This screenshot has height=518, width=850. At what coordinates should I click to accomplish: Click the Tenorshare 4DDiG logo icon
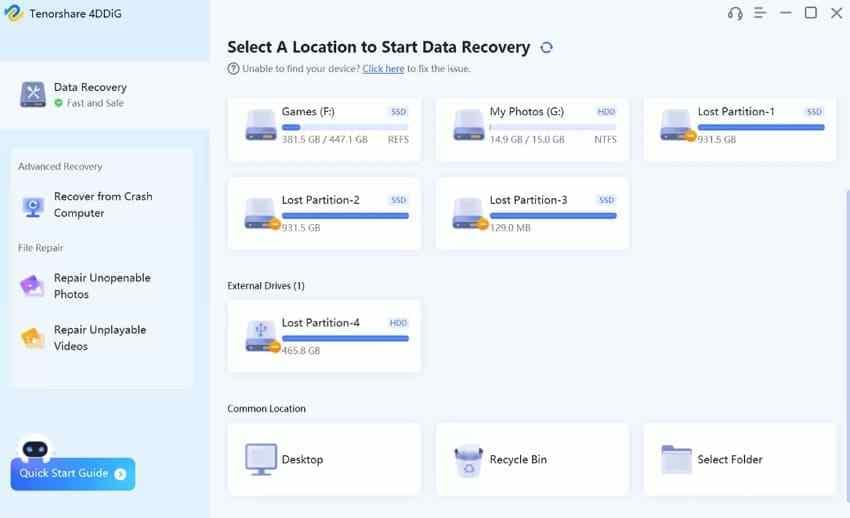(14, 13)
